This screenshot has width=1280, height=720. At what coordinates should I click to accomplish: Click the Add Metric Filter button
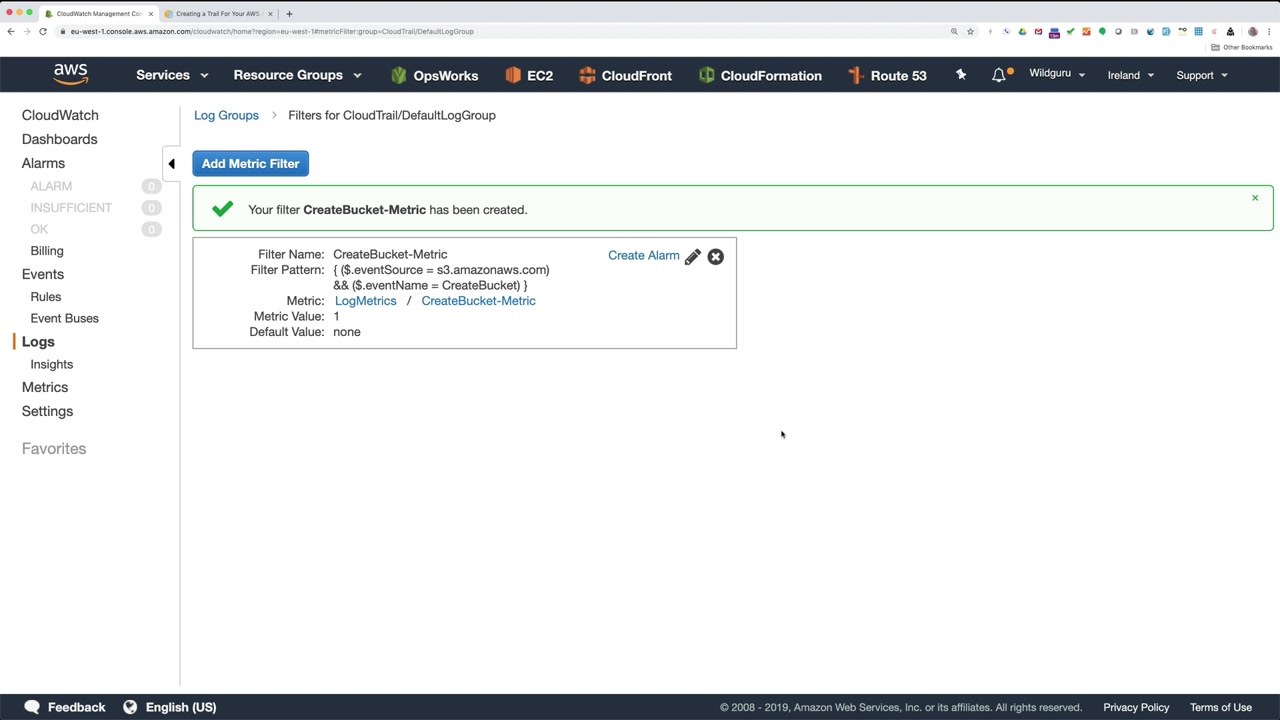[x=251, y=164]
